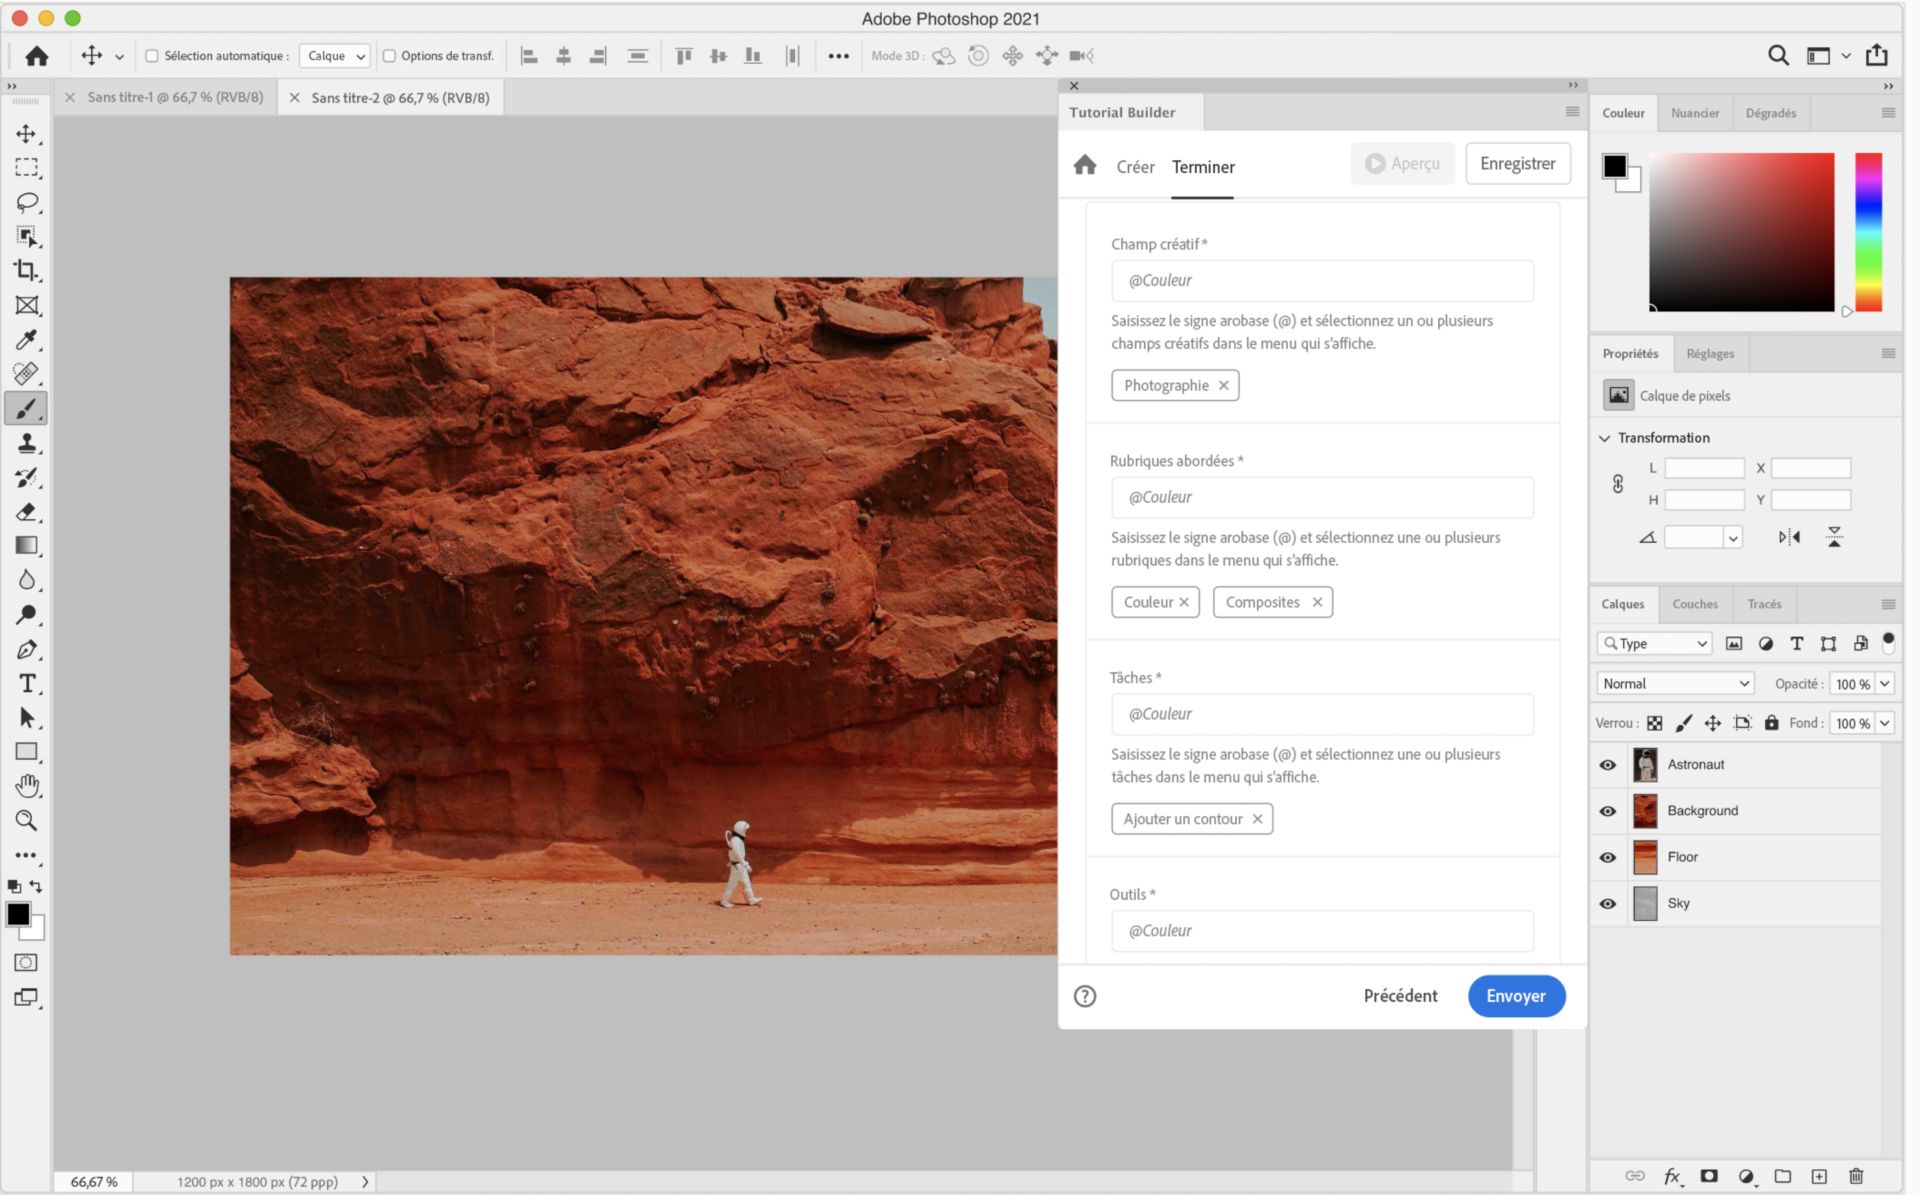Open the Normal blend mode dropdown
1920x1195 pixels.
(x=1675, y=684)
